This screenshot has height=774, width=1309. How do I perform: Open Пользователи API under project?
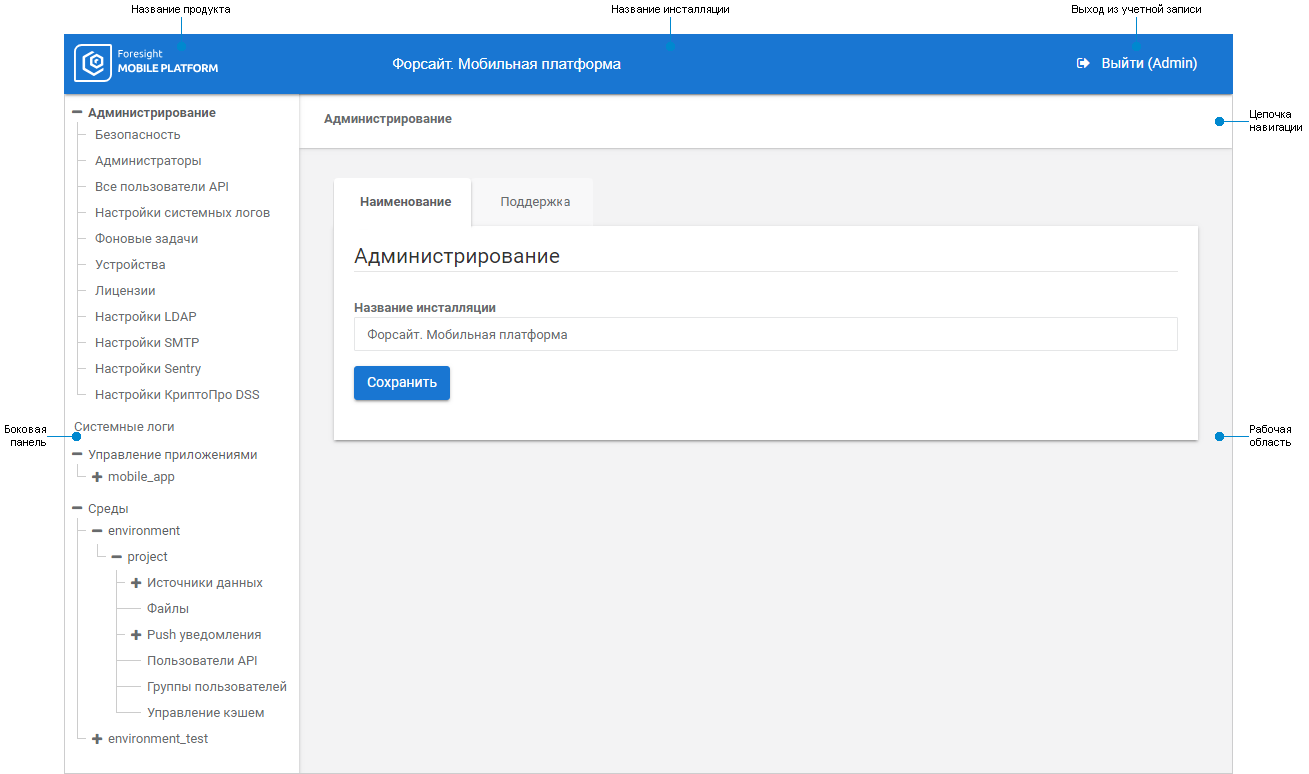202,661
